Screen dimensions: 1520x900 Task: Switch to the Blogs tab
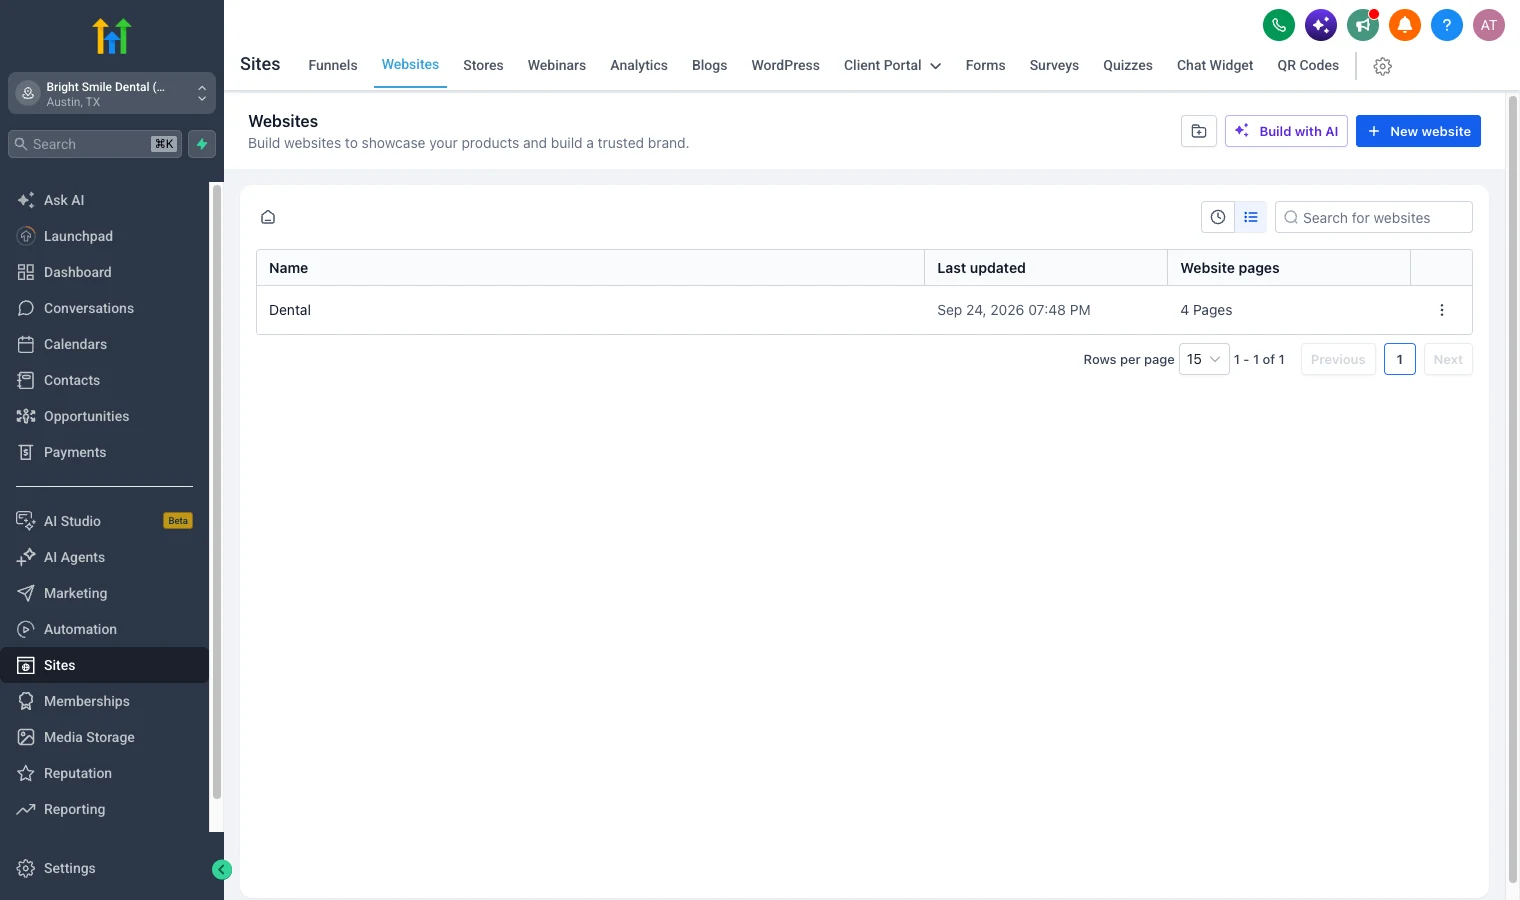coord(710,65)
